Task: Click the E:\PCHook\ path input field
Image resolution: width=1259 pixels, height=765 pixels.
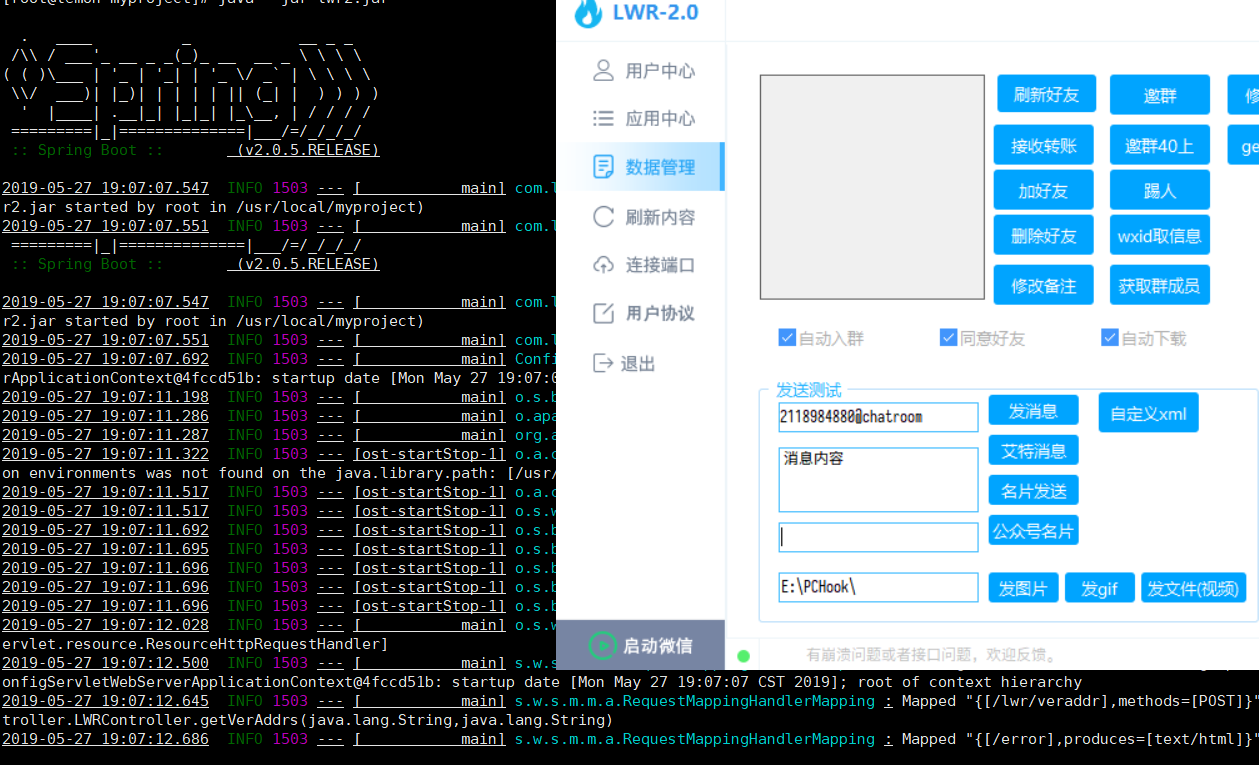Action: click(878, 587)
